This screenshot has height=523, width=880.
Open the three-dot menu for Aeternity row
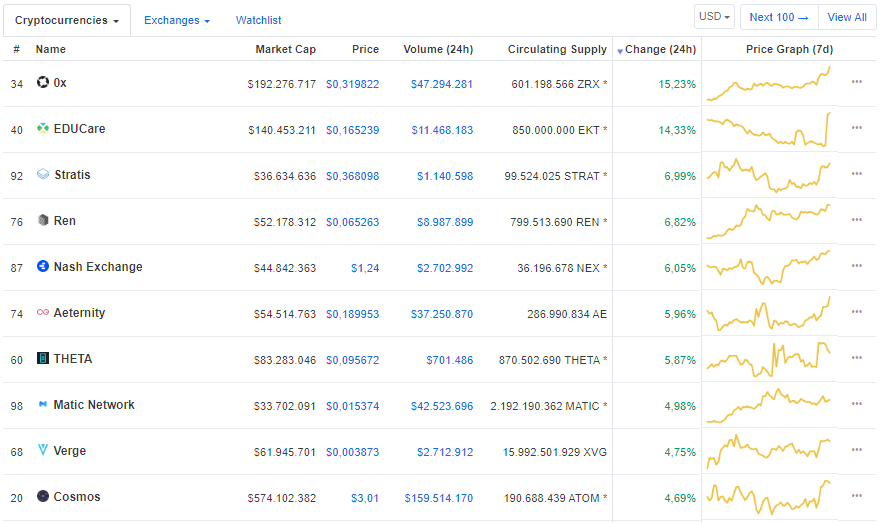[x=856, y=312]
